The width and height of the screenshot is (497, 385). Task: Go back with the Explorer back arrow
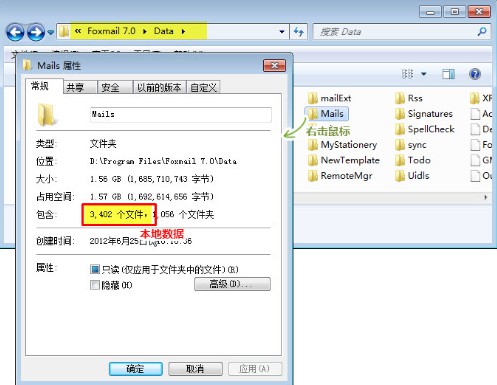pos(15,32)
